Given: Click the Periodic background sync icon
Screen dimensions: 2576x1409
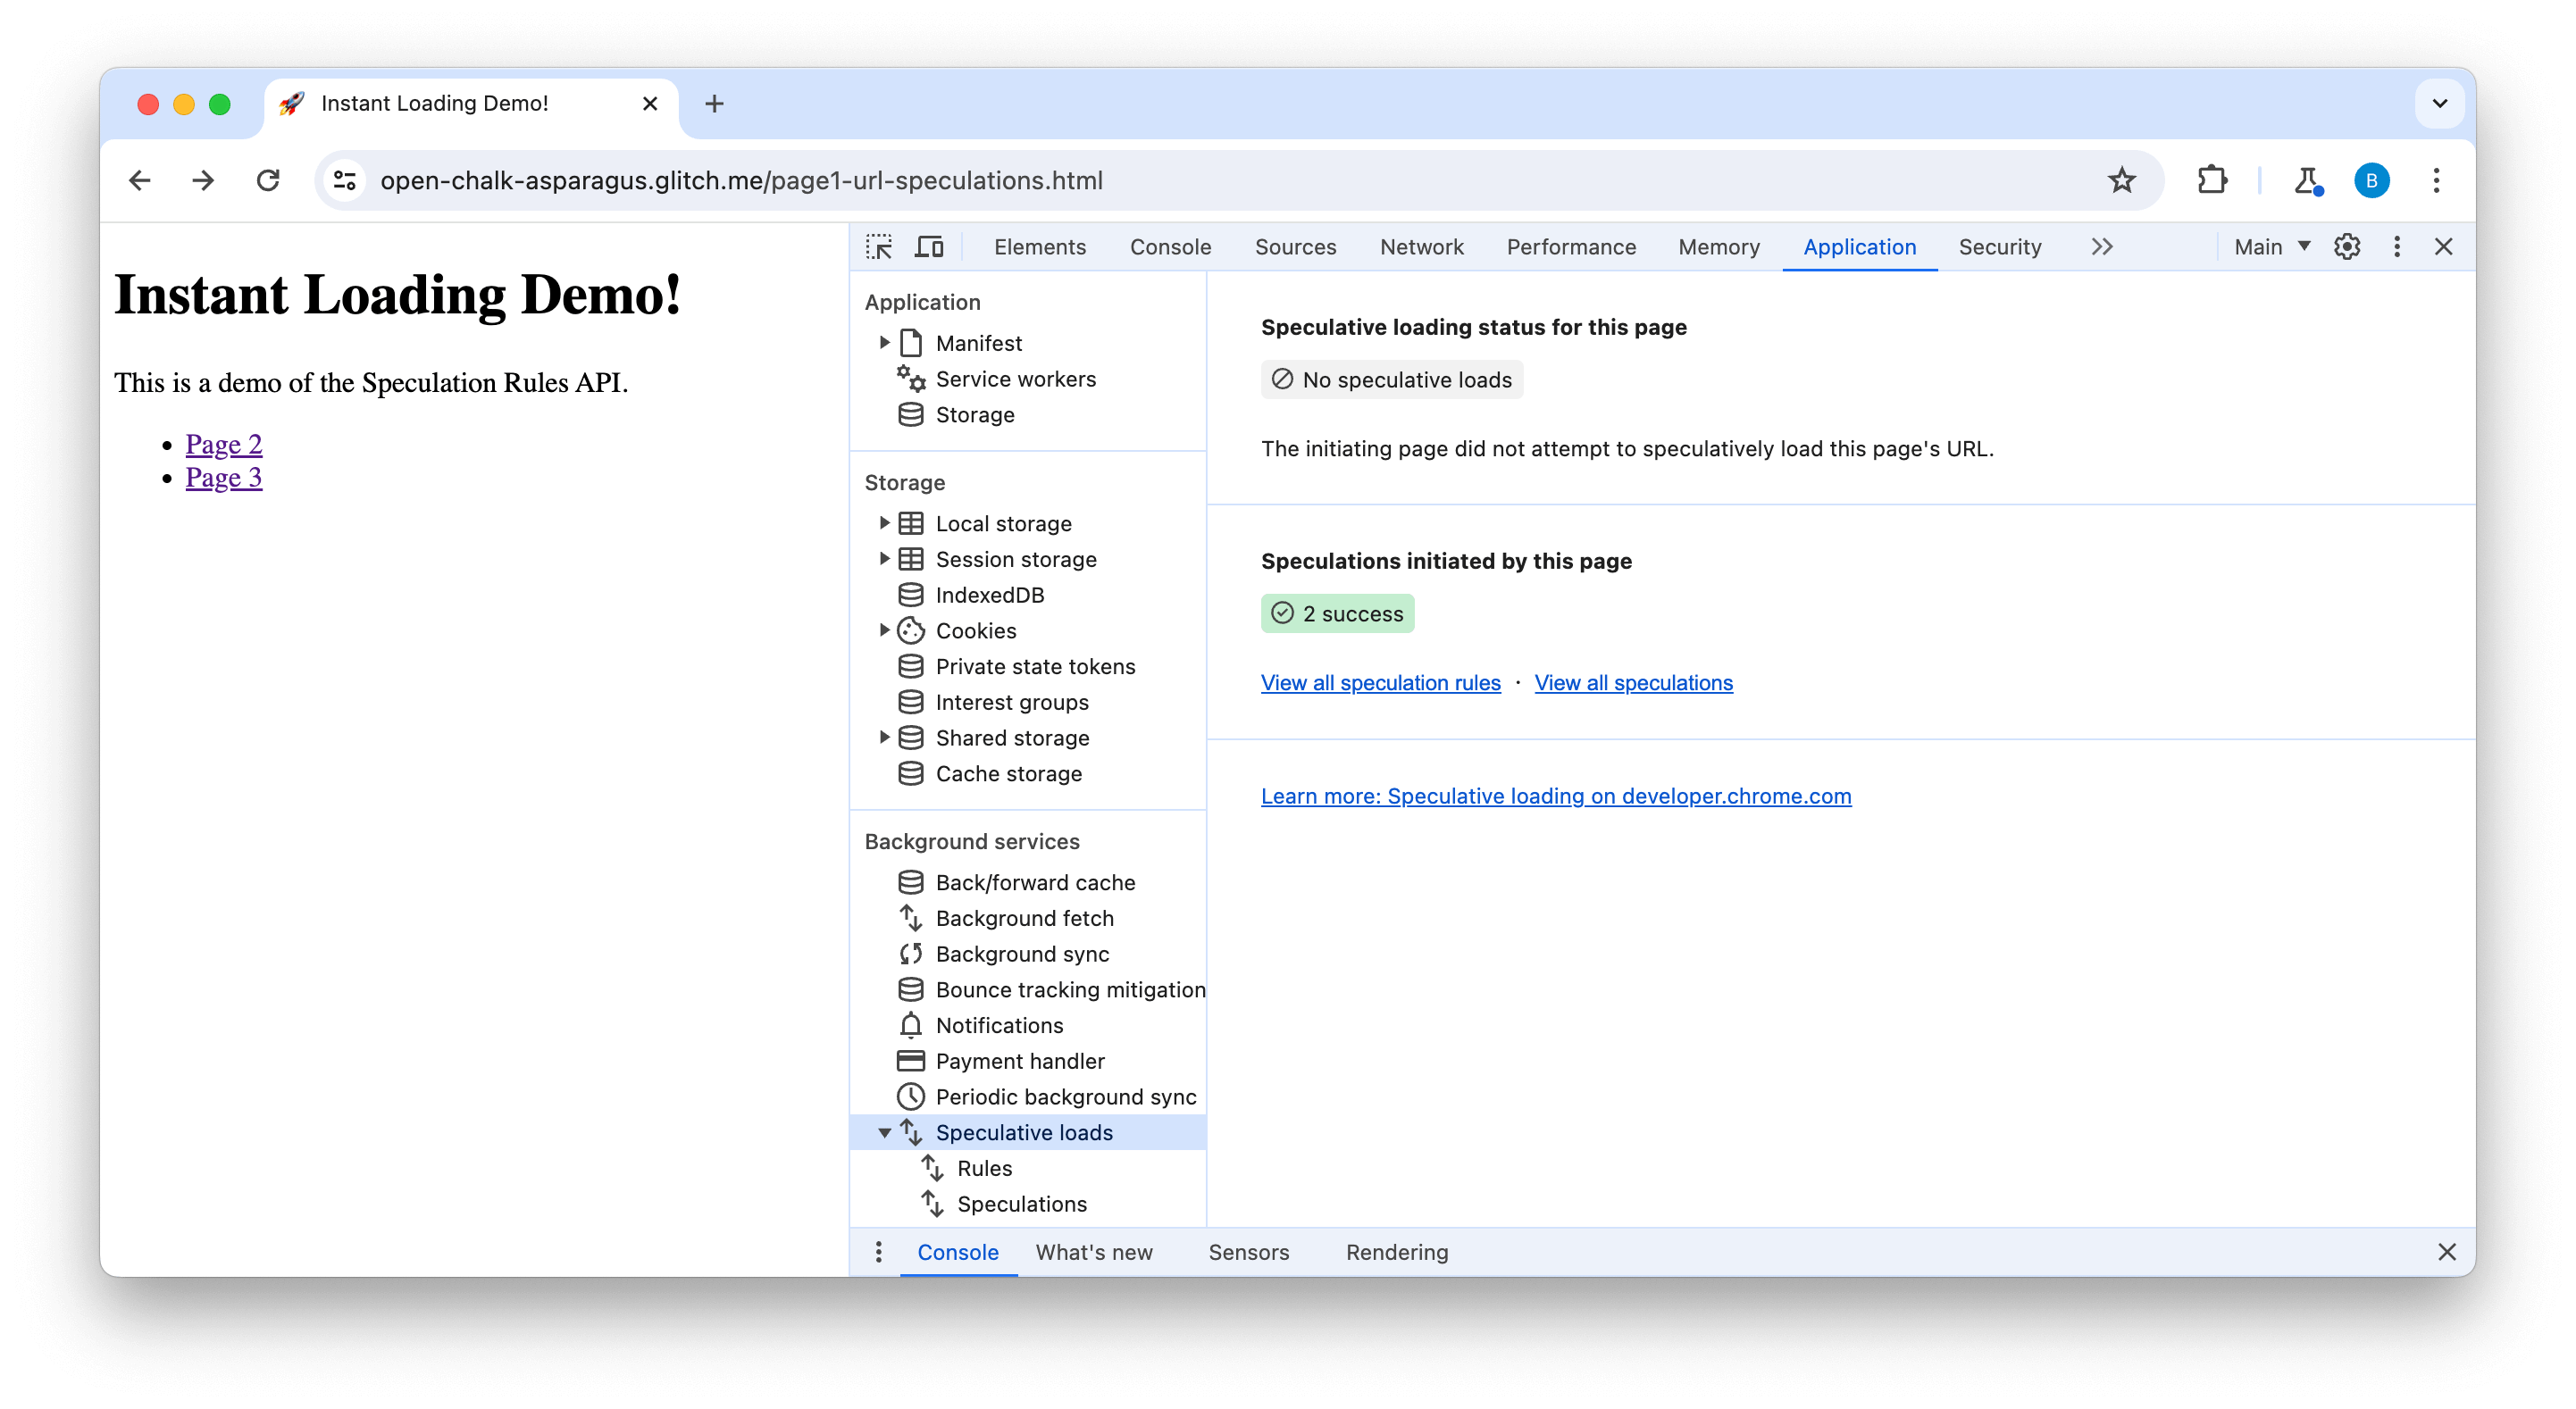Looking at the screenshot, I should tap(911, 1096).
